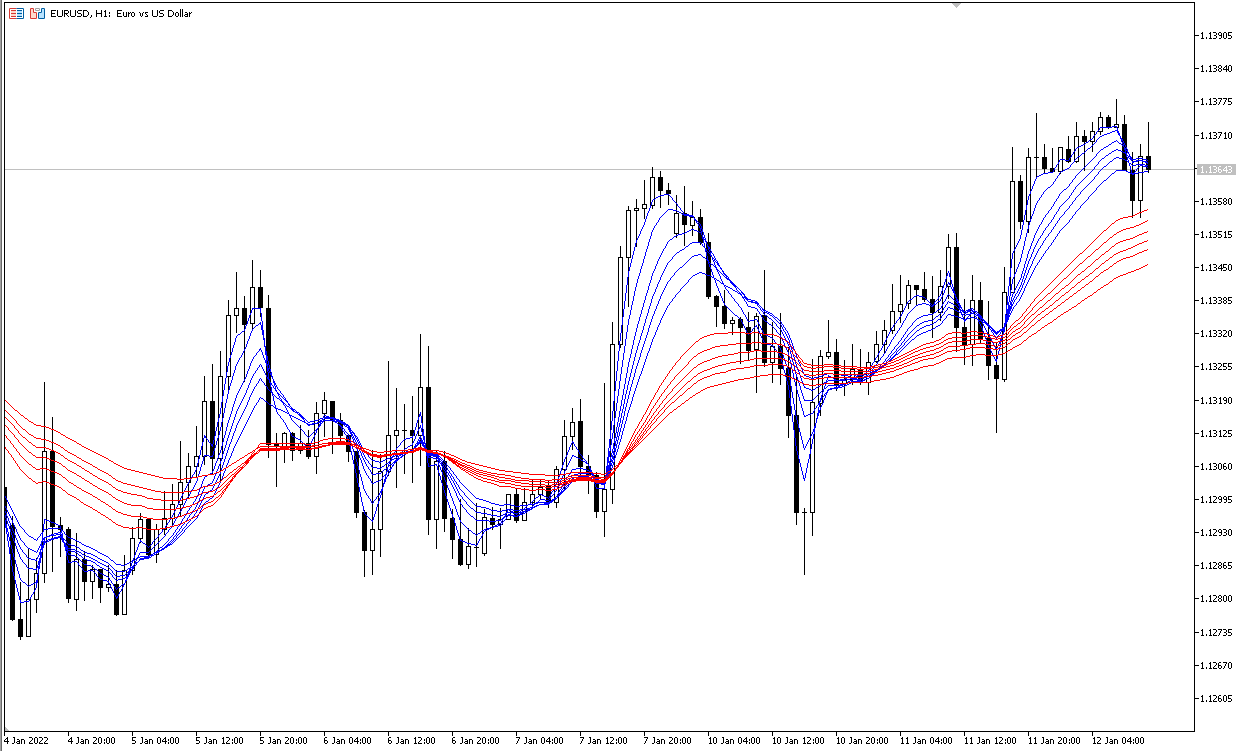
Task: Select the 12 Jan 04:00 time label
Action: pos(1116,741)
